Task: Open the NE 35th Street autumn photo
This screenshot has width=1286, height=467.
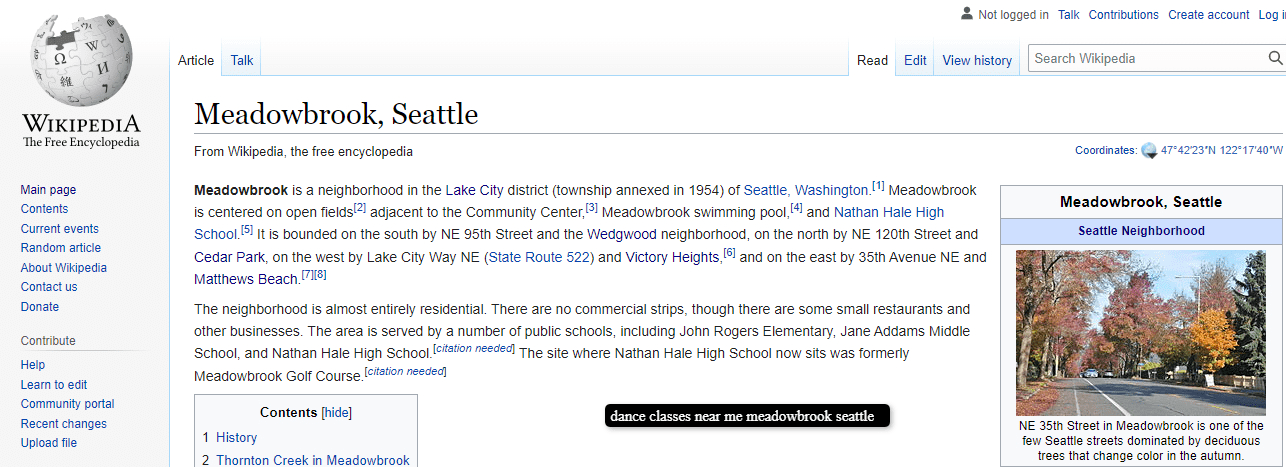Action: [x=1141, y=333]
